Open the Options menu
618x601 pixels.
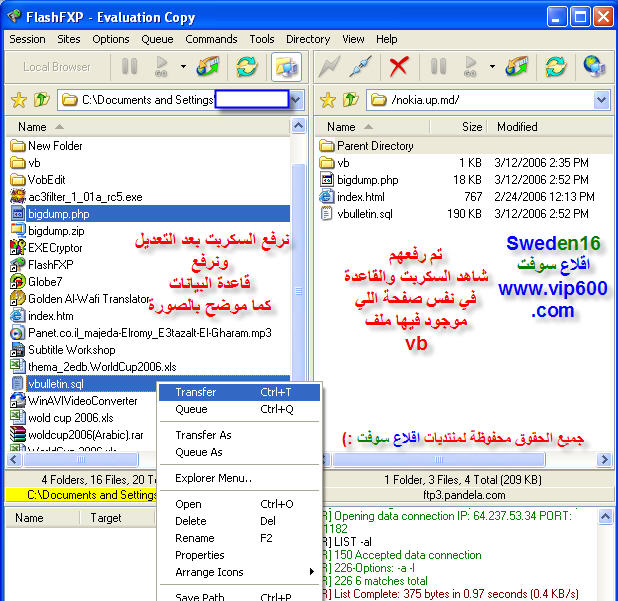111,39
